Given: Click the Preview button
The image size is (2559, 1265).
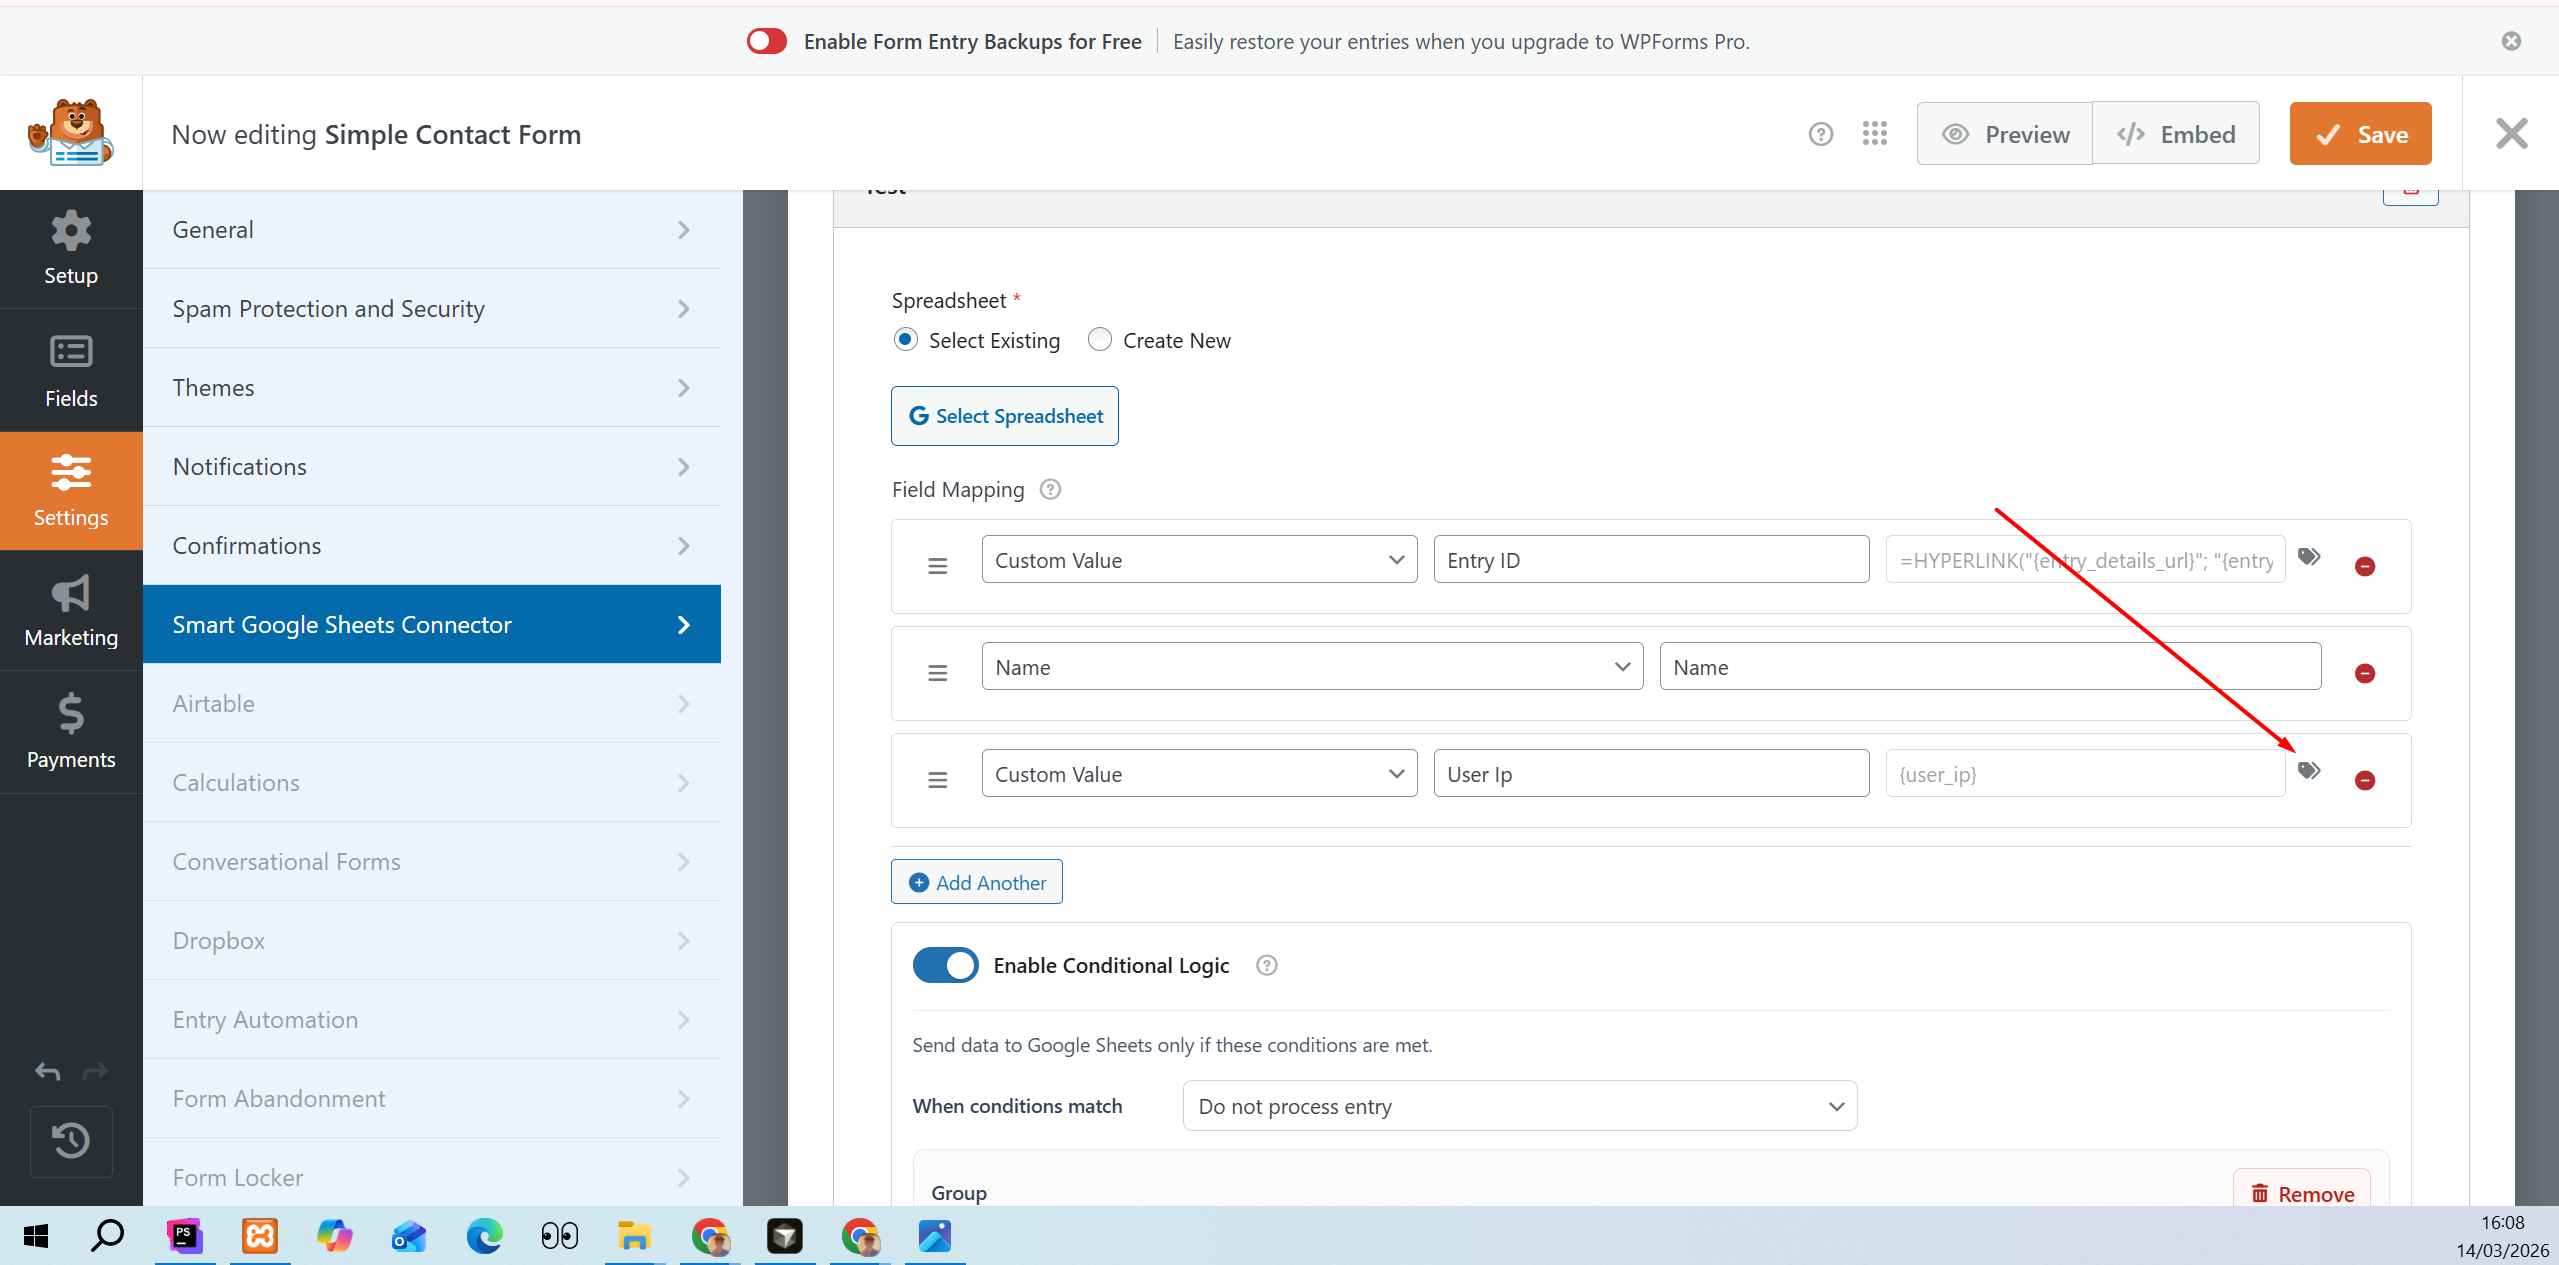Looking at the screenshot, I should pos(2004,134).
